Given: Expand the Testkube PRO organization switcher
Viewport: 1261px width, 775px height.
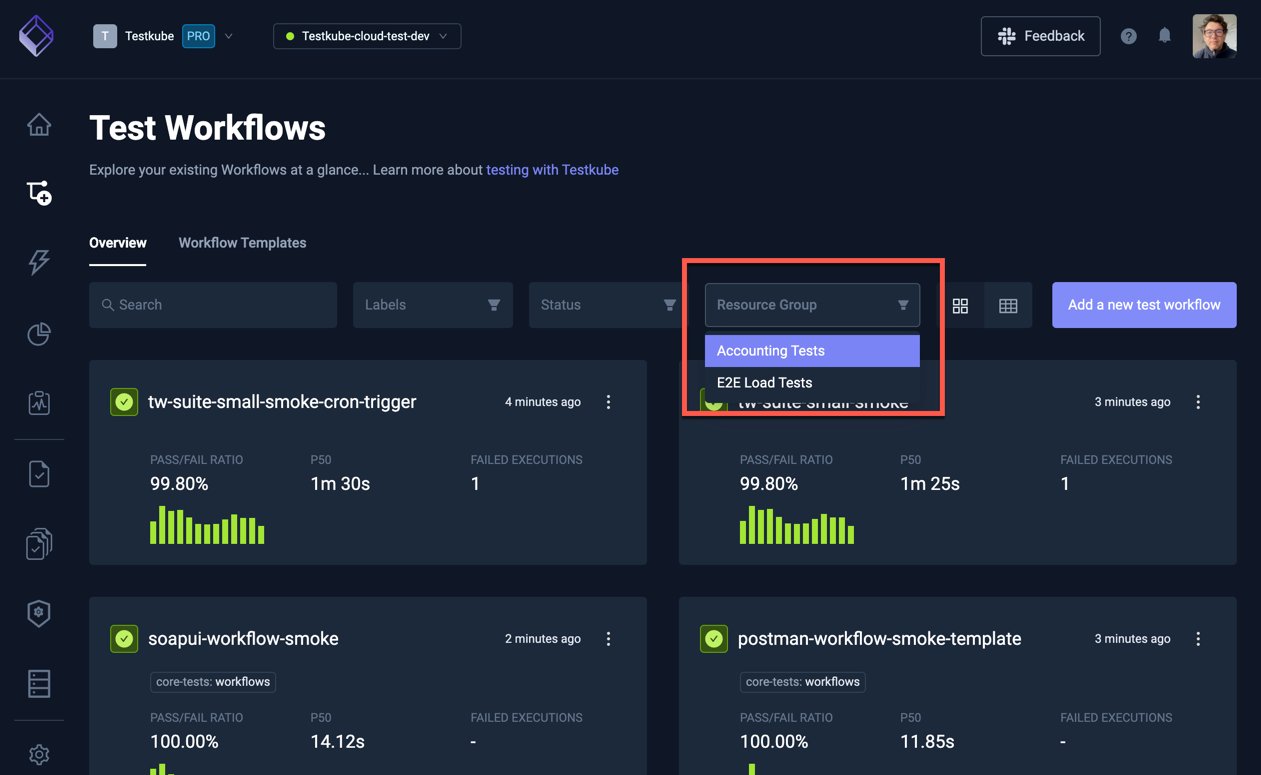Looking at the screenshot, I should [229, 35].
